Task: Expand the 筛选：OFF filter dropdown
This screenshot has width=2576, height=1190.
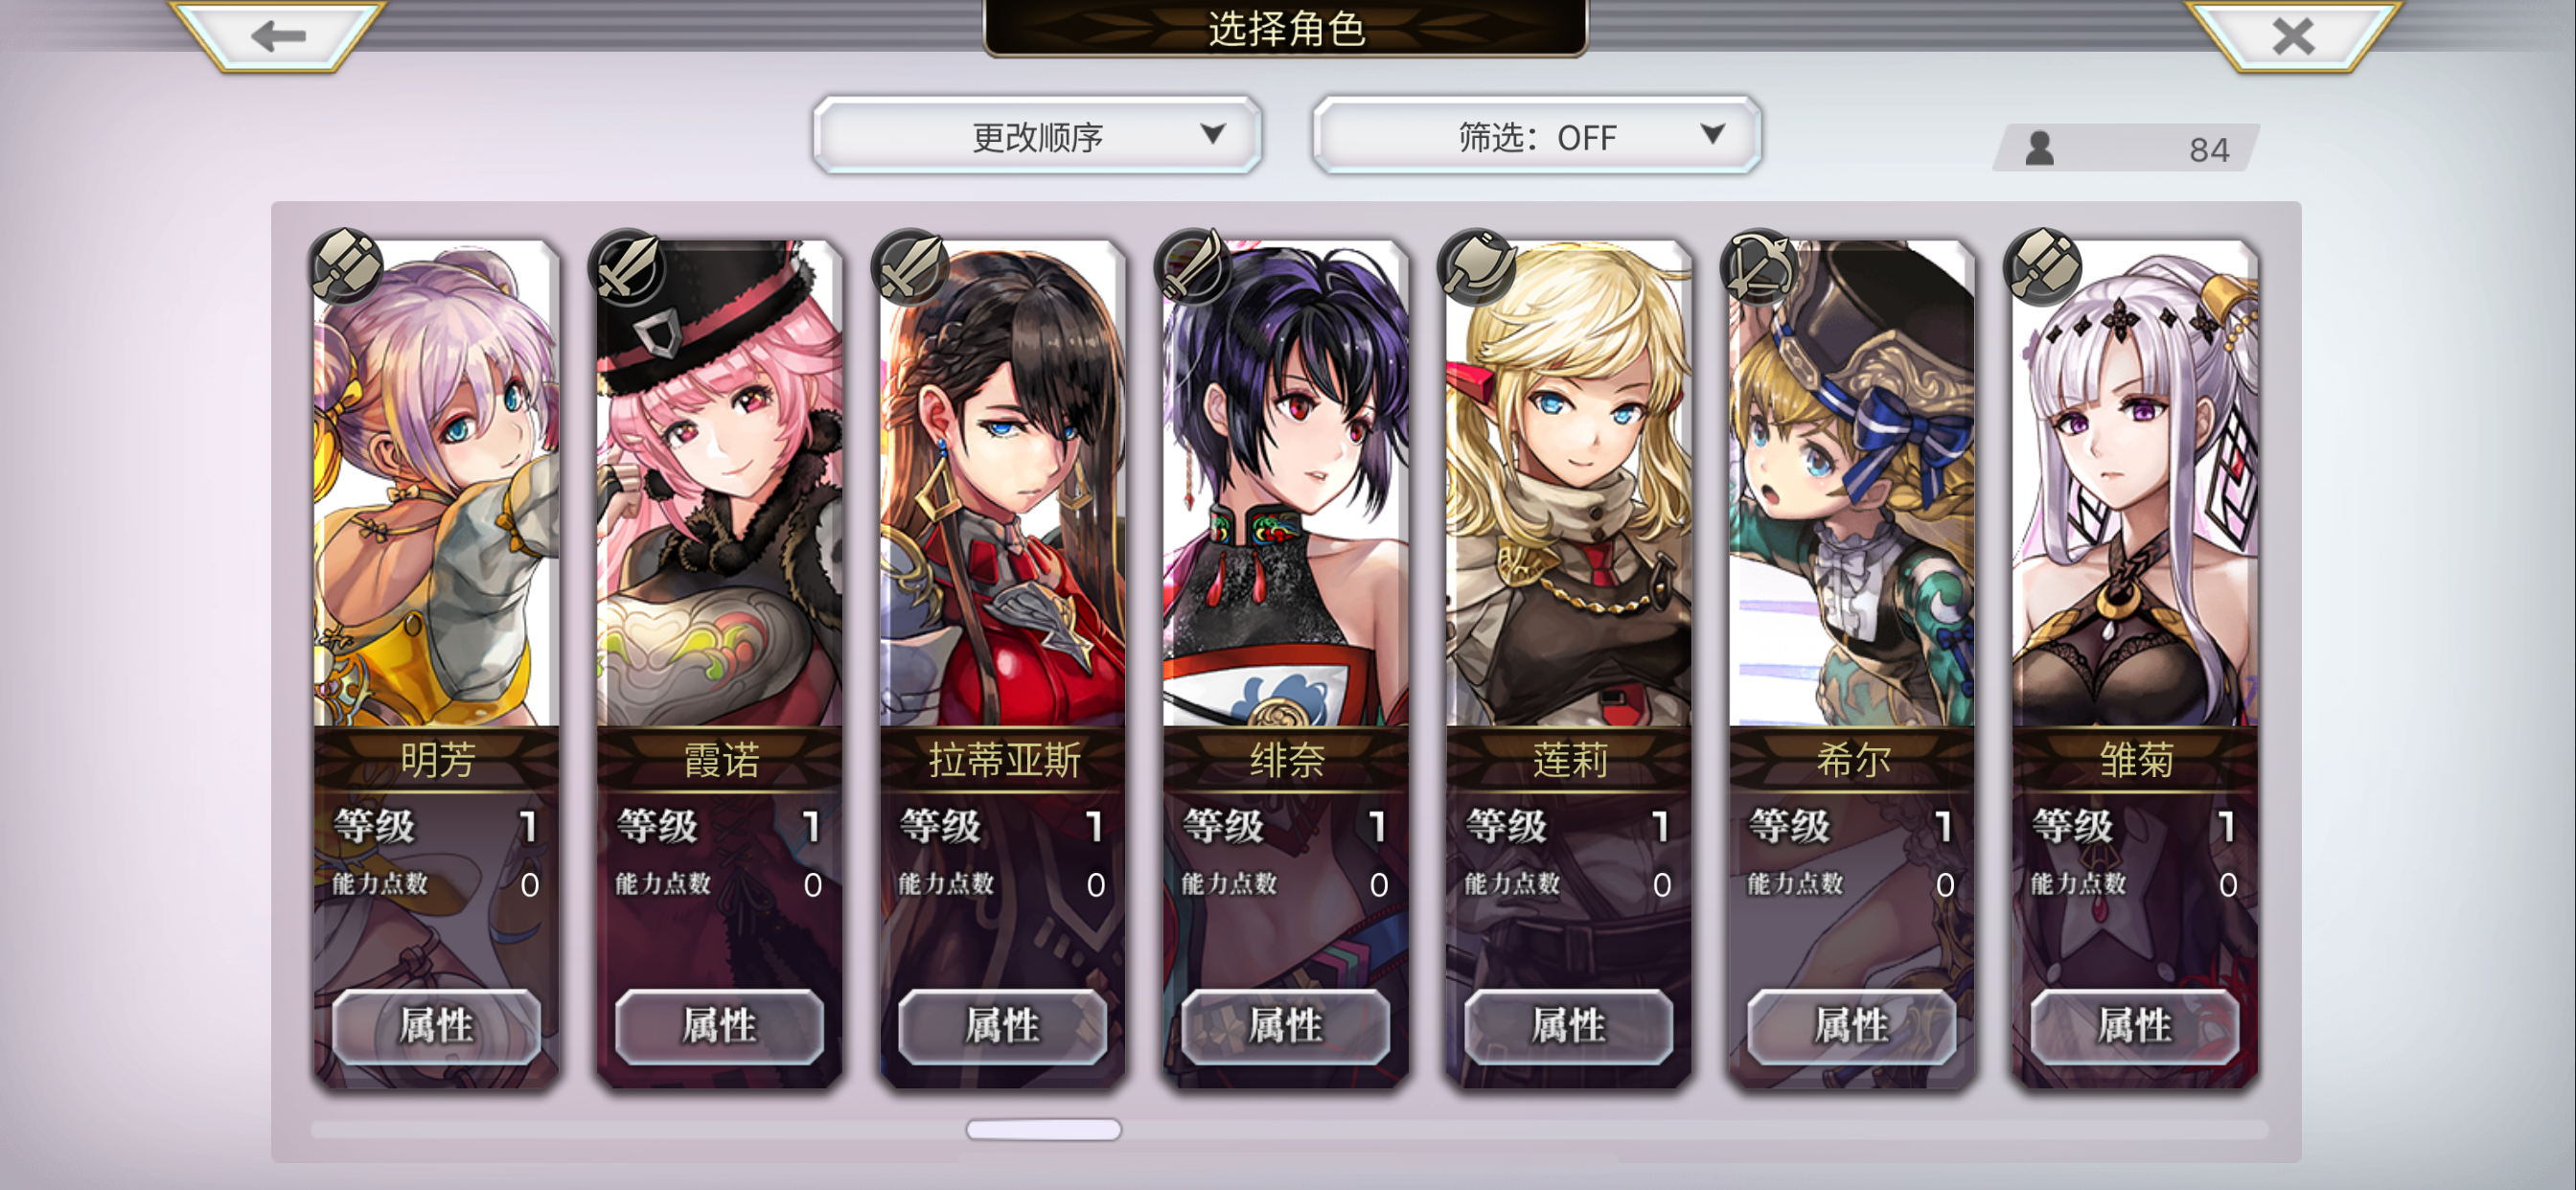Action: [x=1537, y=135]
